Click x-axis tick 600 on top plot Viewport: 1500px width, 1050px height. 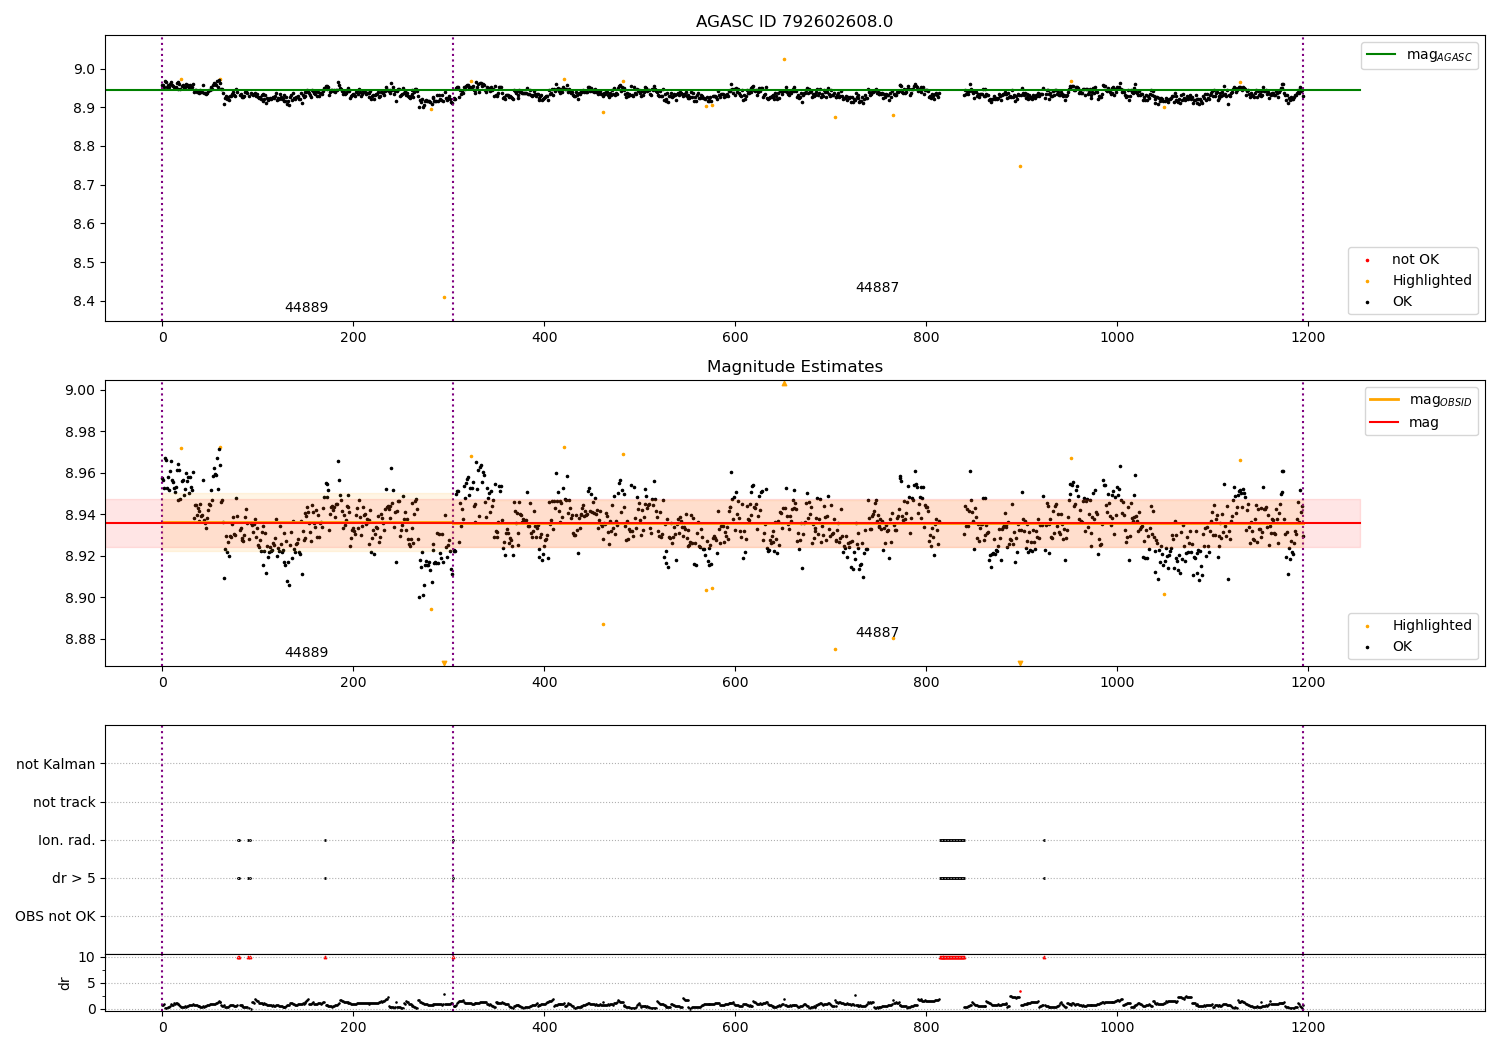pos(735,338)
